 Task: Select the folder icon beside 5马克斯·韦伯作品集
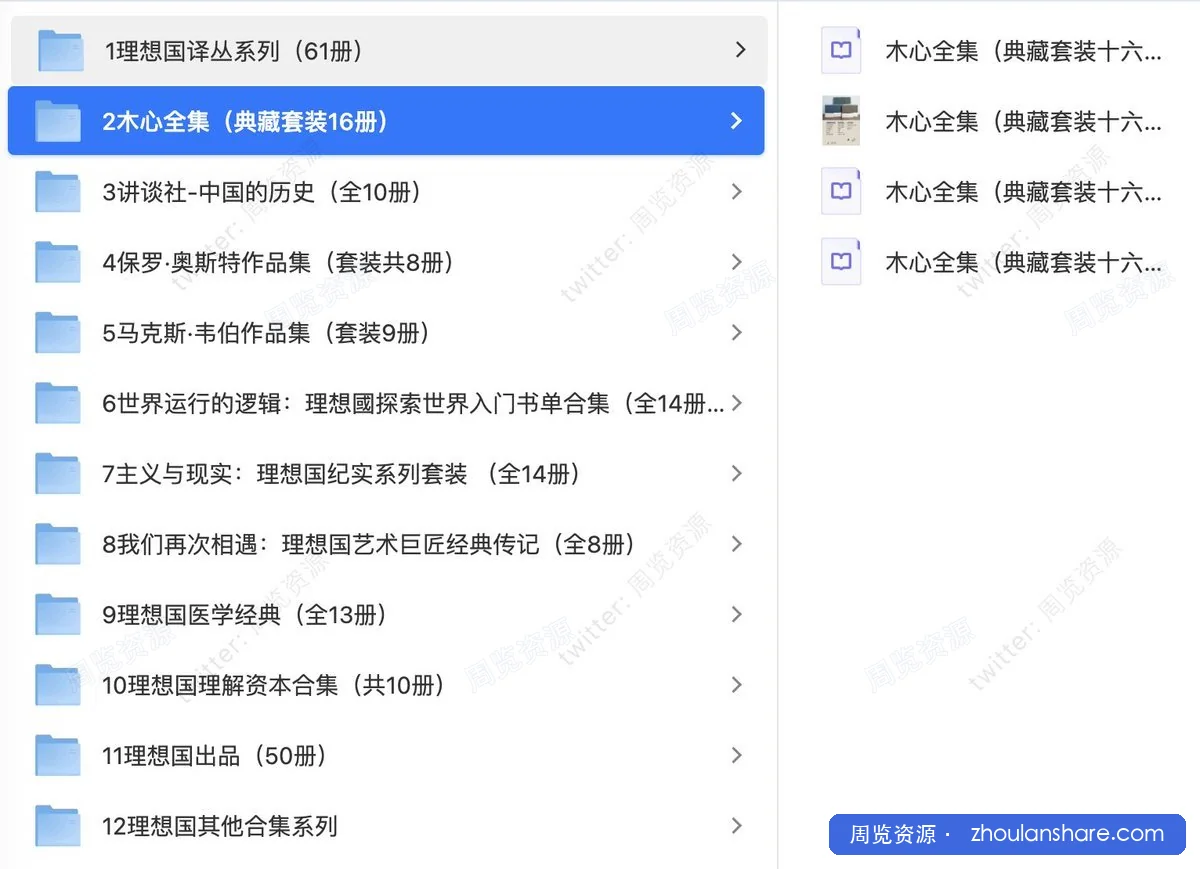click(57, 333)
